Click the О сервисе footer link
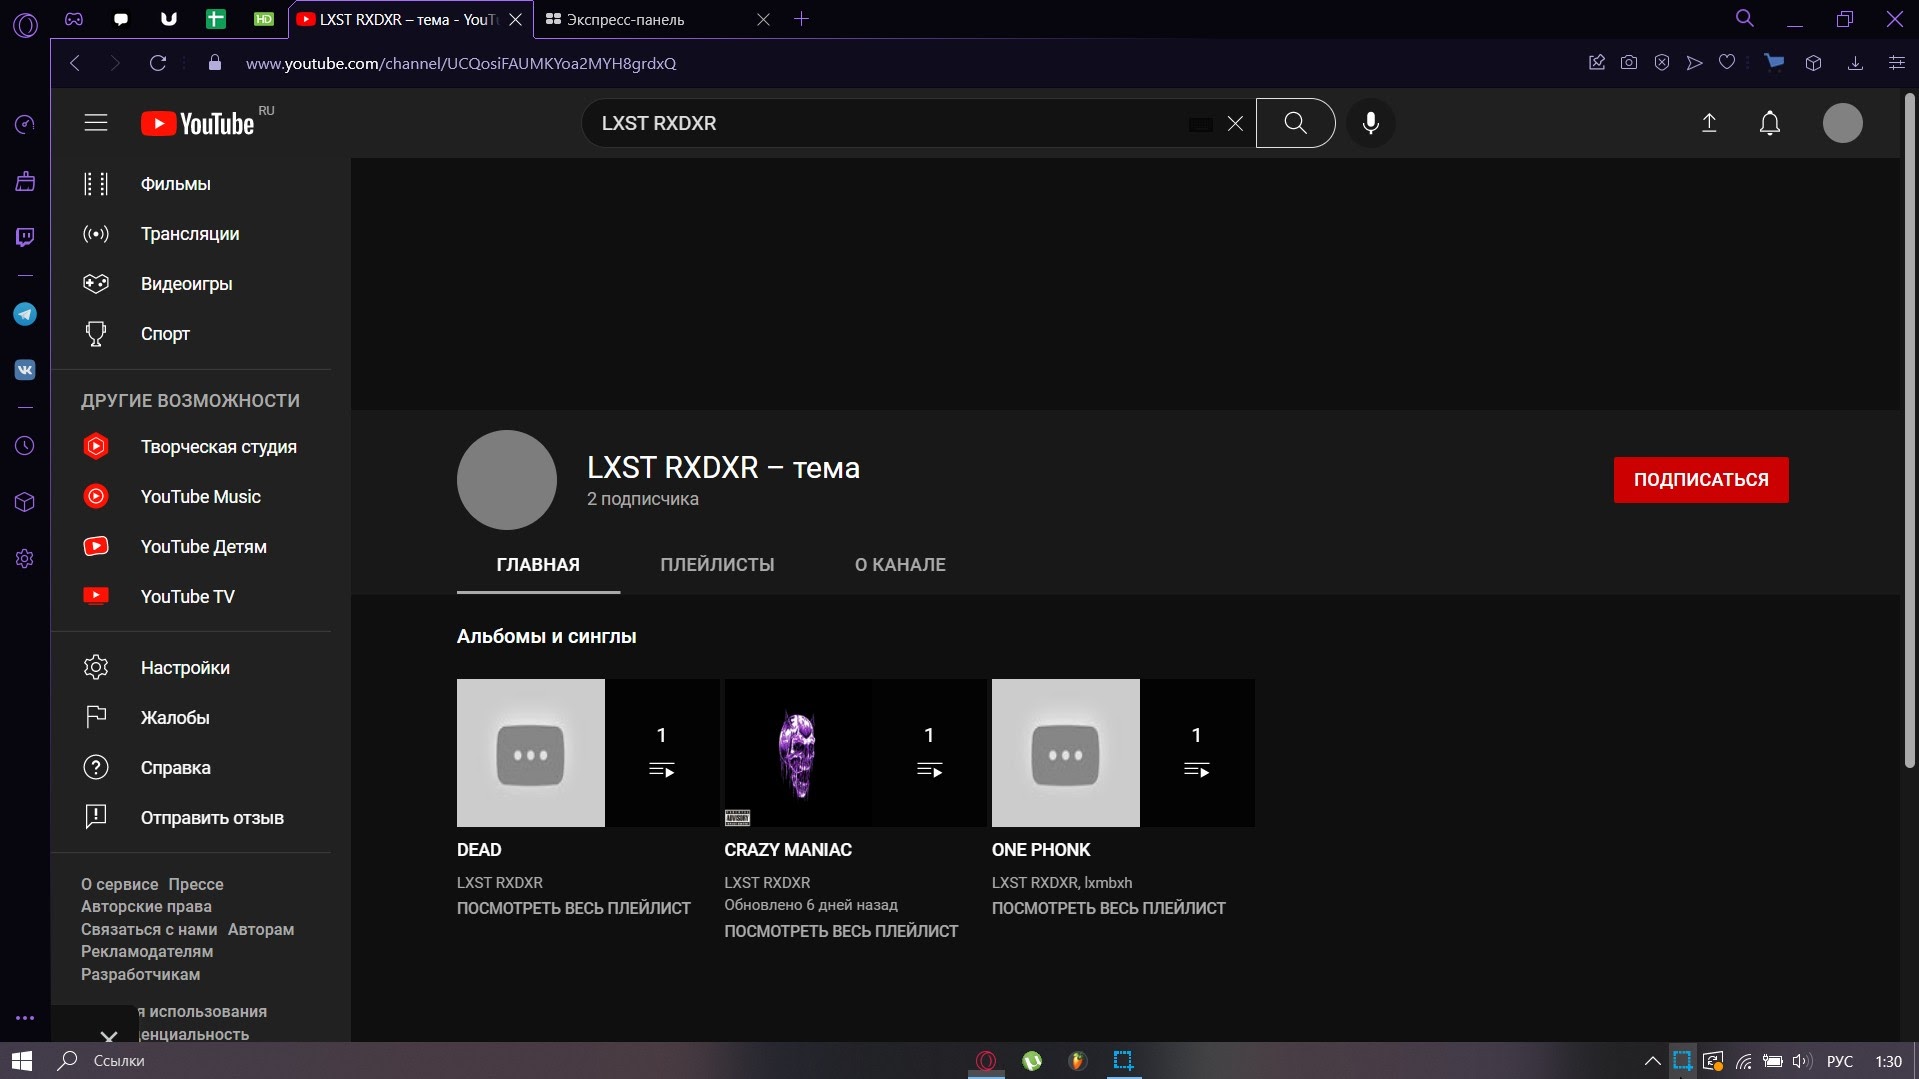Viewport: 1919px width, 1079px height. [x=119, y=884]
